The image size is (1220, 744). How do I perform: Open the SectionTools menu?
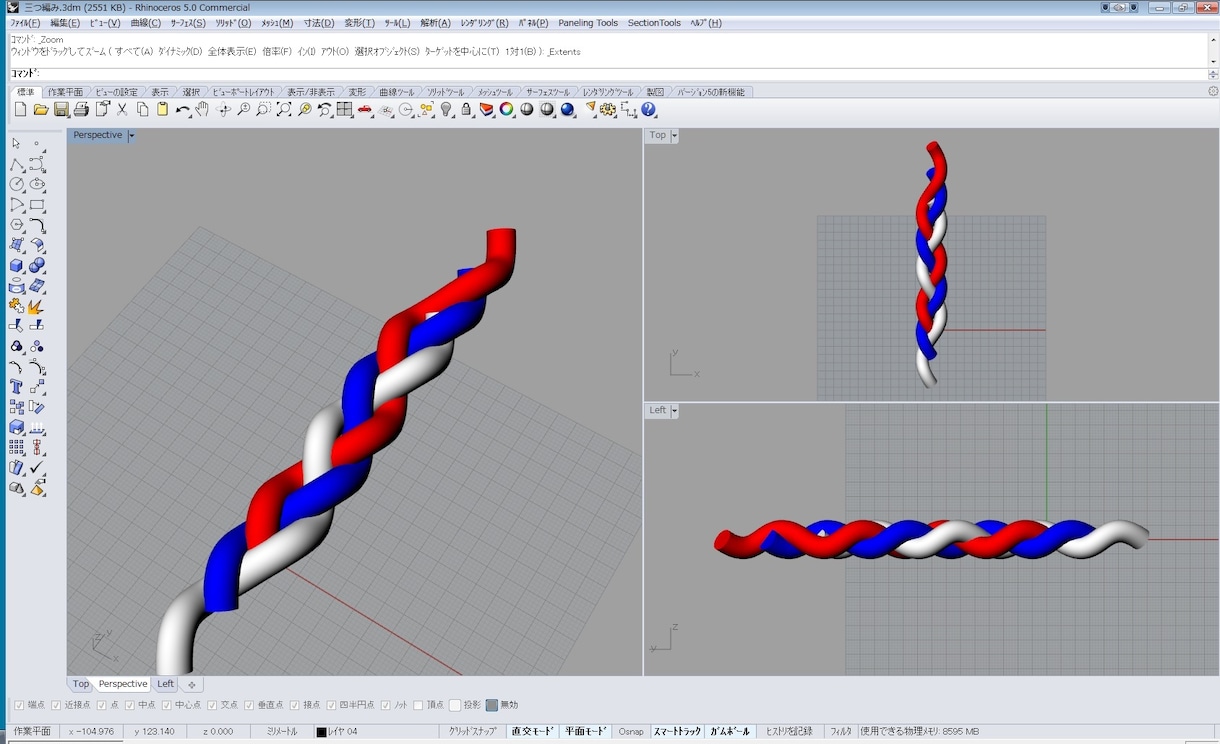tap(654, 23)
